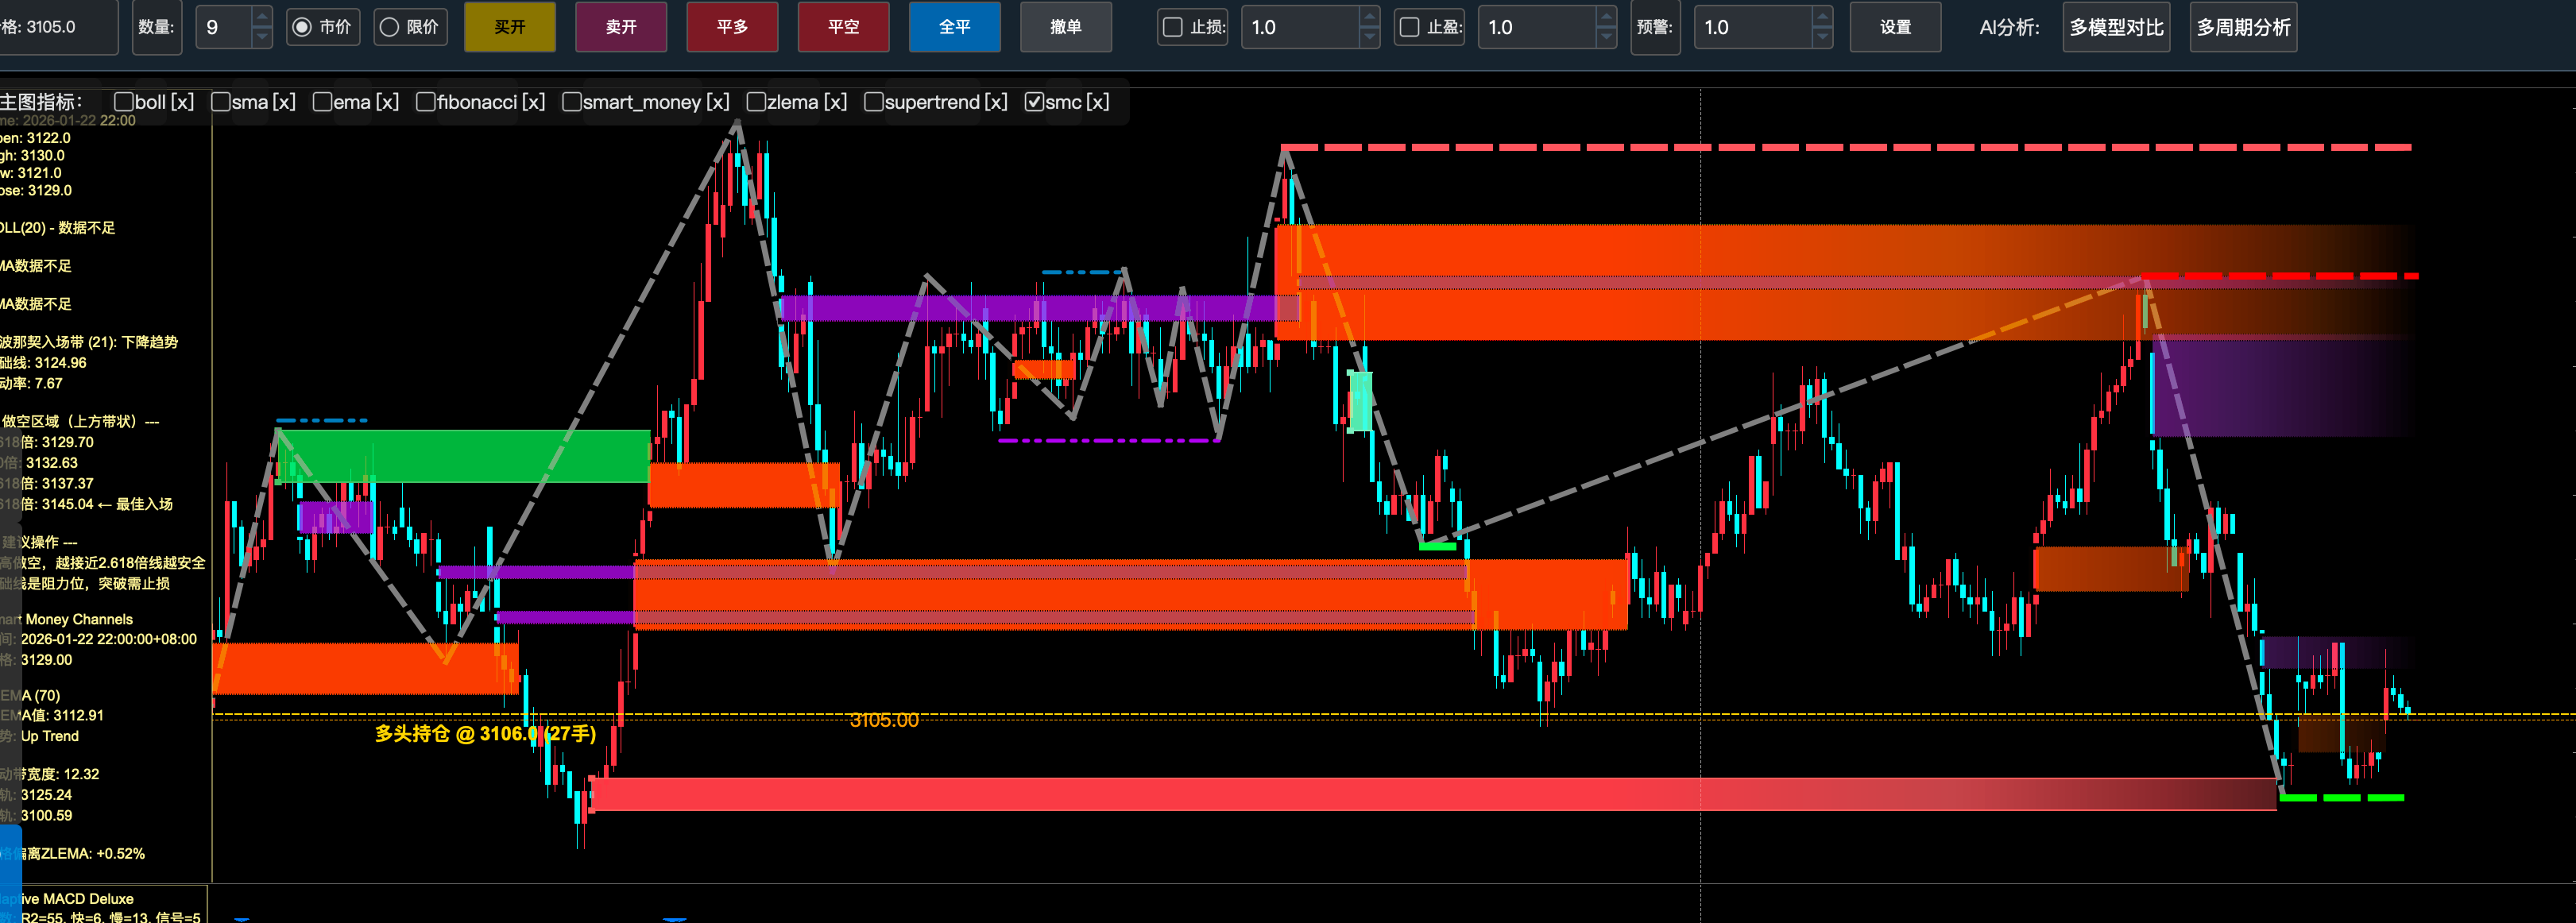The image size is (2576, 923).
Task: Click the 撤单 cancel order button
Action: (x=1065, y=27)
